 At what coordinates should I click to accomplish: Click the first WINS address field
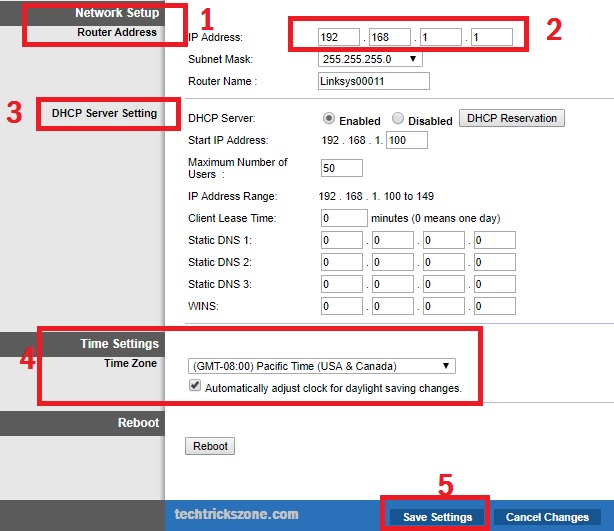[x=342, y=306]
